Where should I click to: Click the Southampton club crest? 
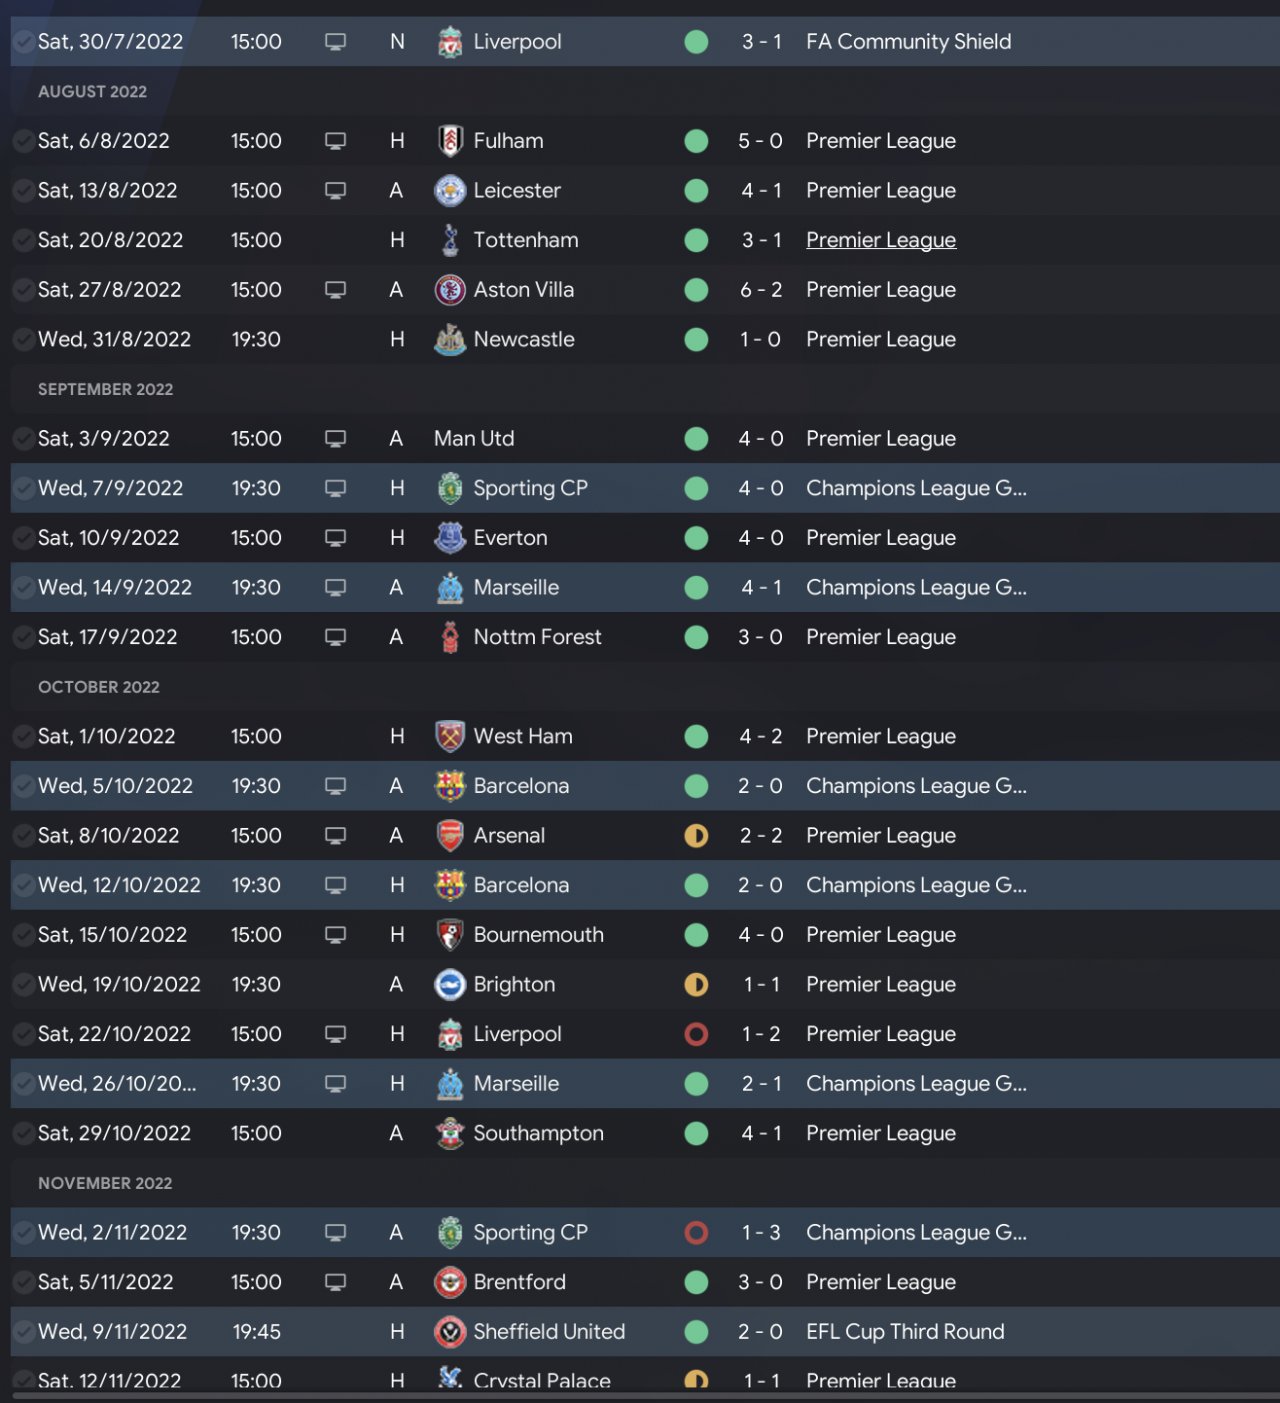pos(450,1134)
